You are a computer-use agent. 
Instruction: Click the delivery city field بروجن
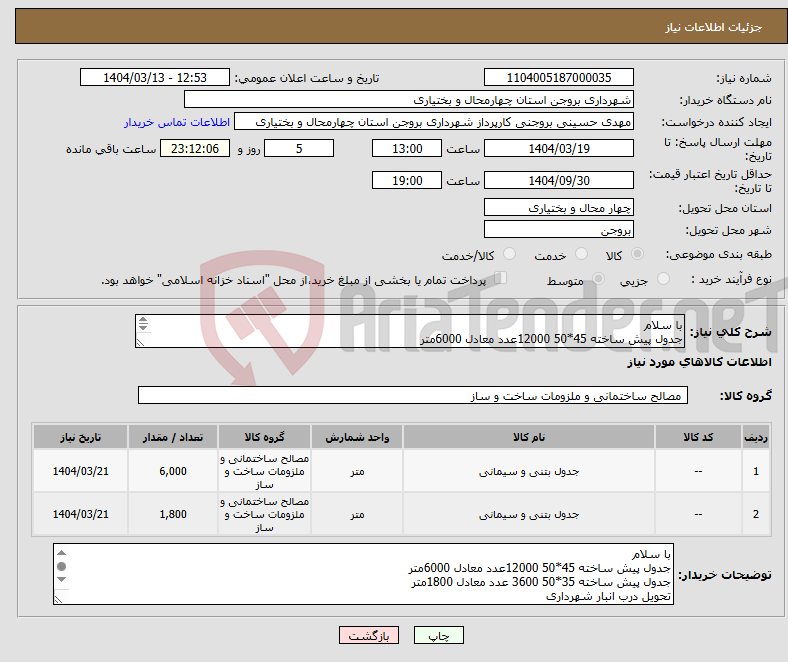(559, 229)
